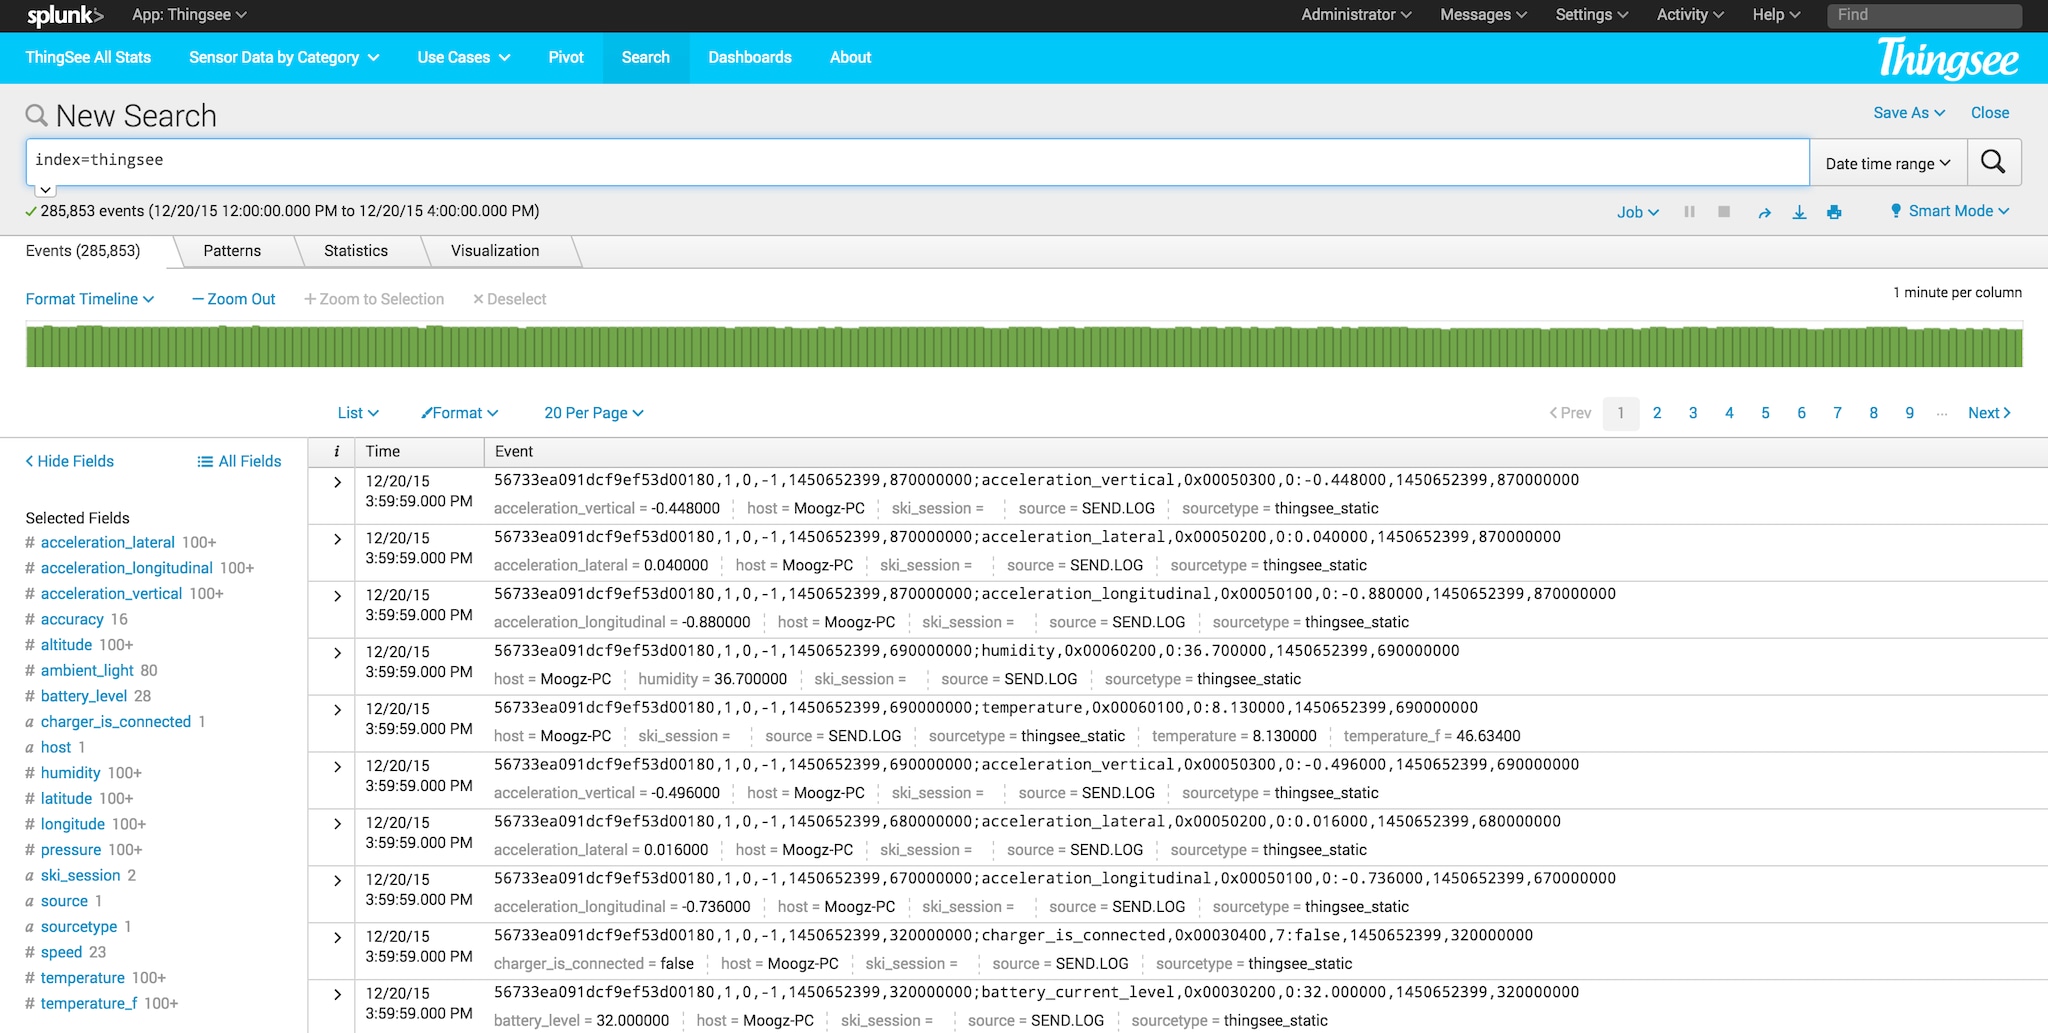This screenshot has width=2048, height=1033.
Task: Open the Settings menu
Action: pos(1591,15)
